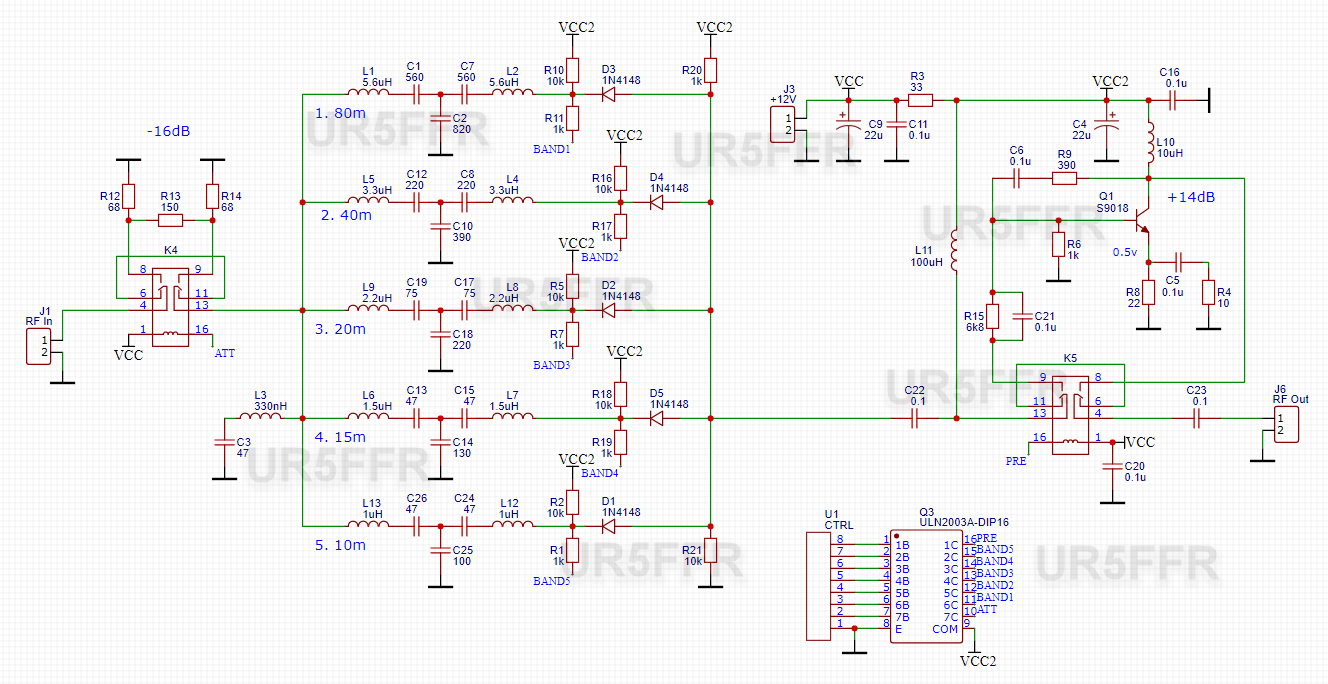Click the L11 100uH inductor

click(956, 252)
